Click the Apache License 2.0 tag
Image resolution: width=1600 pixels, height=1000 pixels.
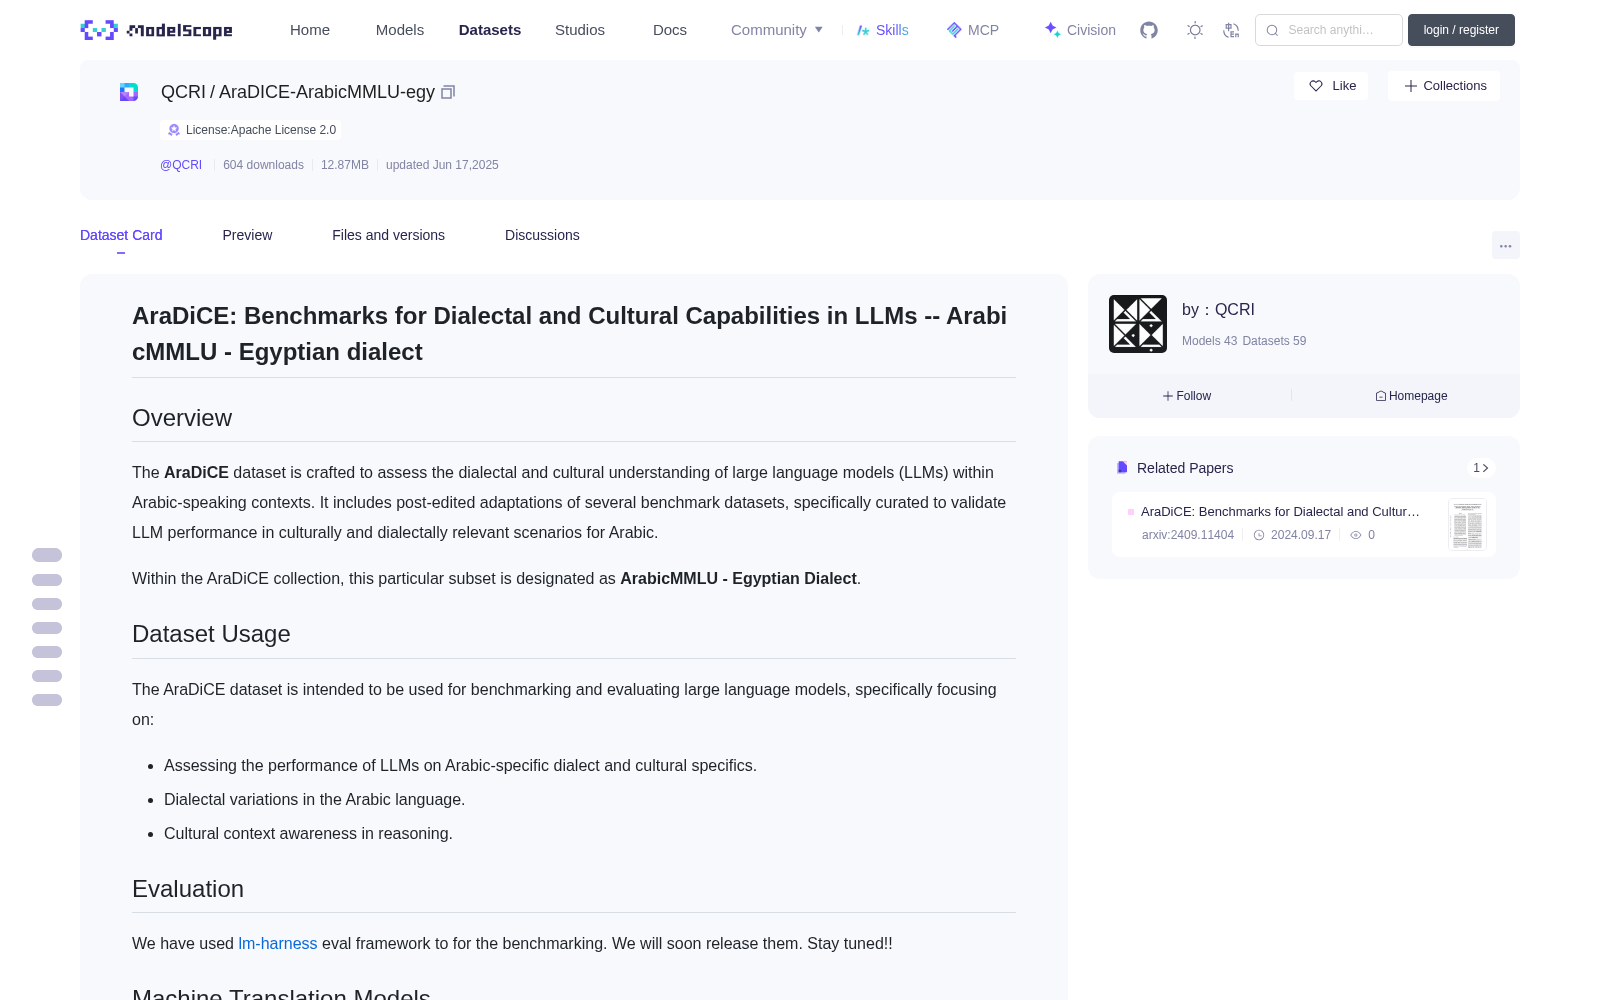point(251,130)
